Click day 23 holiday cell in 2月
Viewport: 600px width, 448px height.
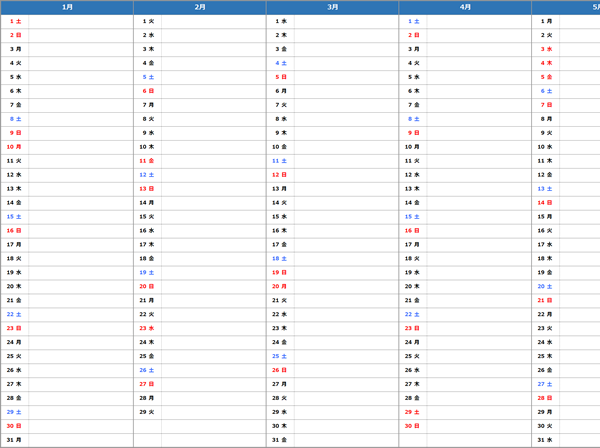click(x=147, y=328)
